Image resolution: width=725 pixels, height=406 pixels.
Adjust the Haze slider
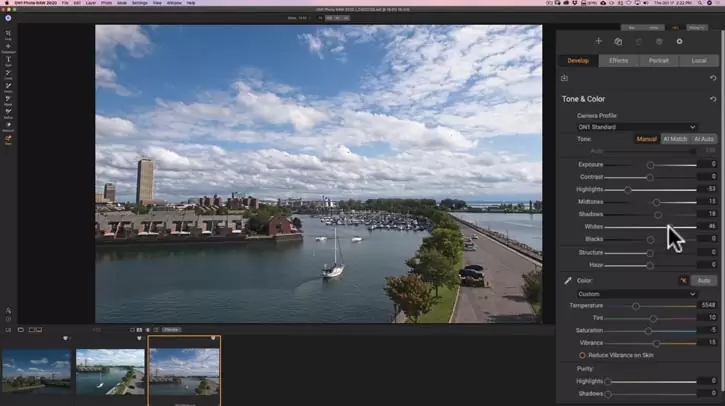point(650,266)
